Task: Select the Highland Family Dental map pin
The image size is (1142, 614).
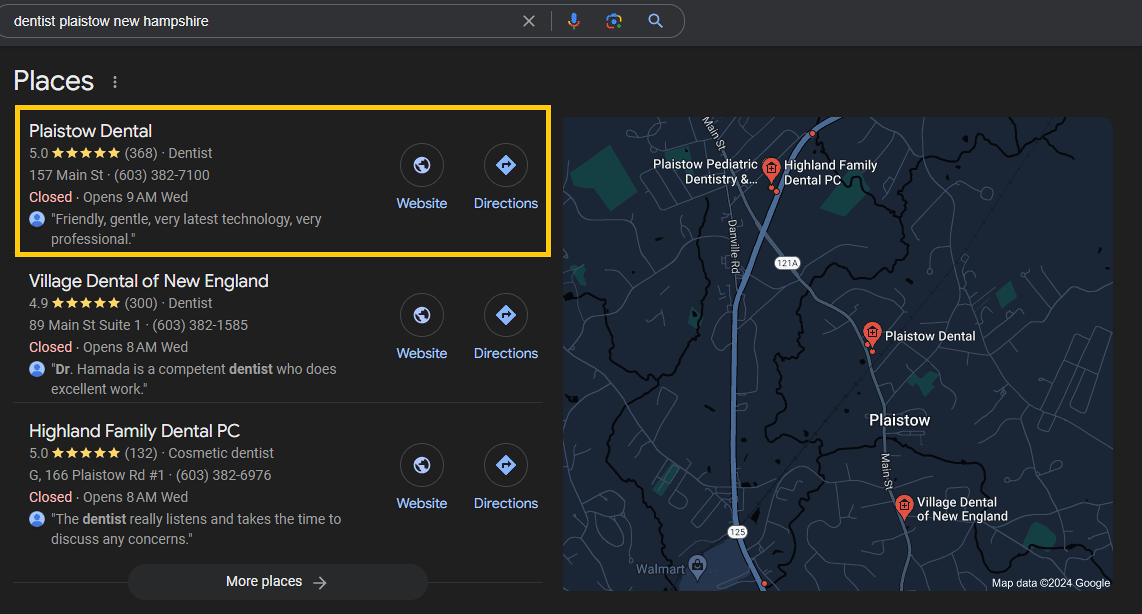Action: coord(771,168)
